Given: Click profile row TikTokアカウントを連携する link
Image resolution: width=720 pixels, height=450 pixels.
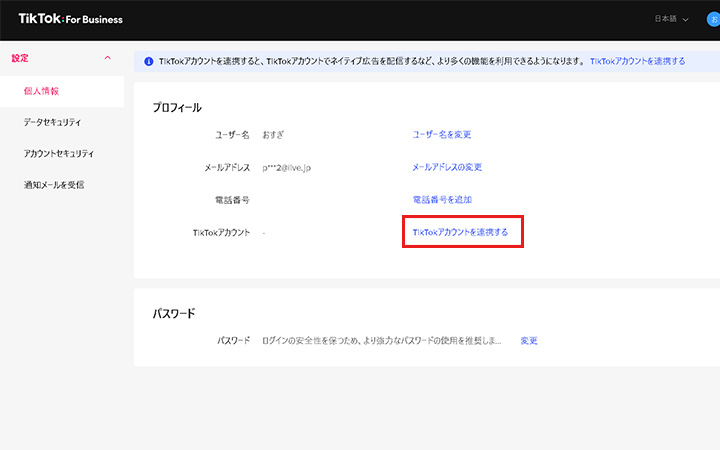Looking at the screenshot, I should tap(460, 232).
